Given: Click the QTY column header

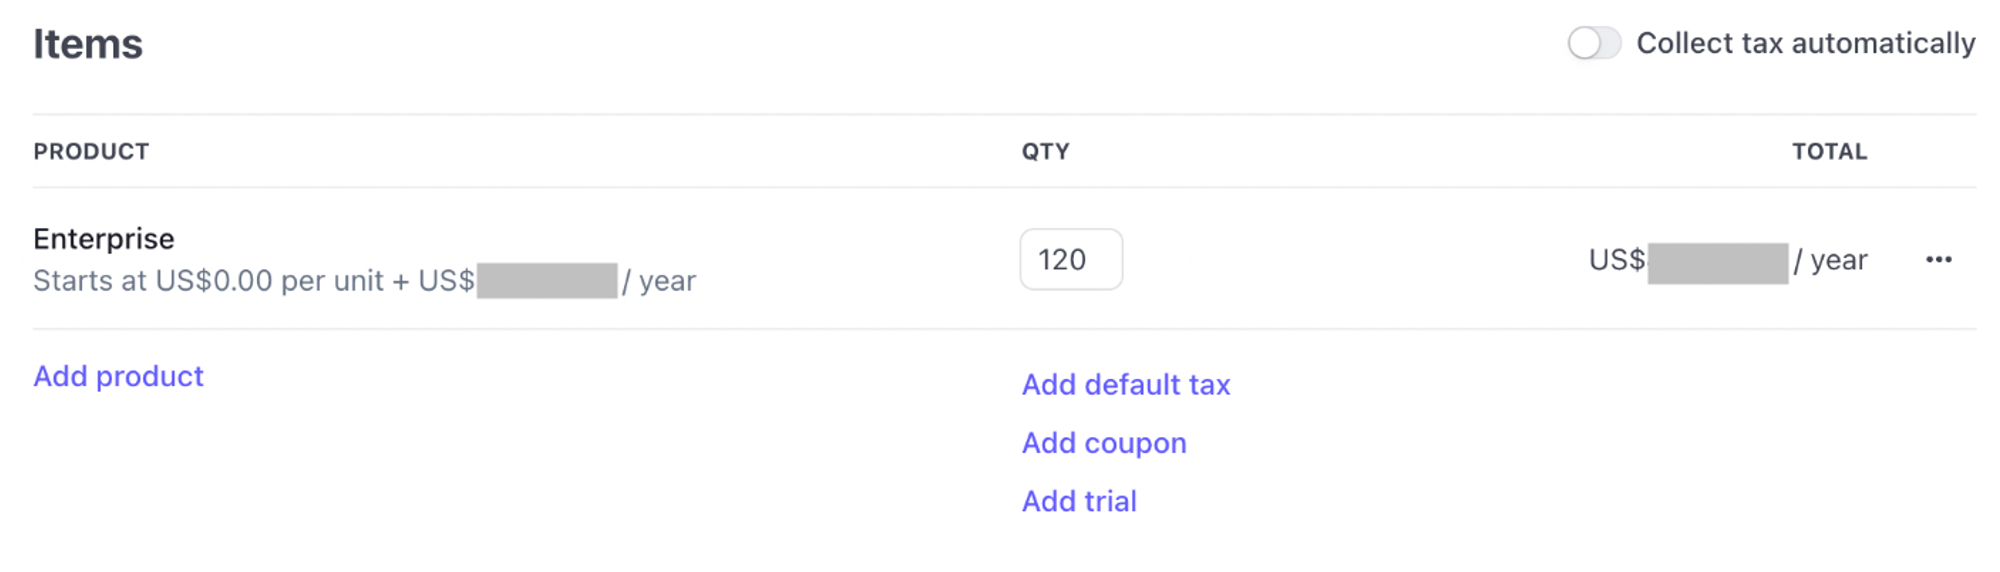Looking at the screenshot, I should (x=1045, y=152).
